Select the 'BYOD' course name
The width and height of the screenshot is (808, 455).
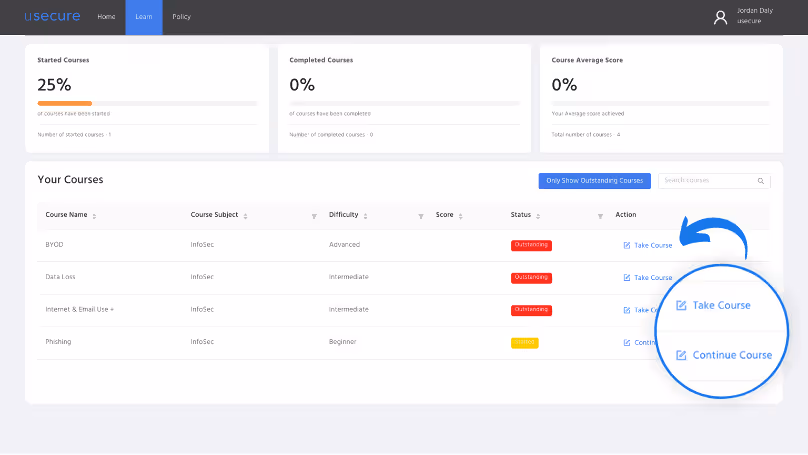(54, 245)
